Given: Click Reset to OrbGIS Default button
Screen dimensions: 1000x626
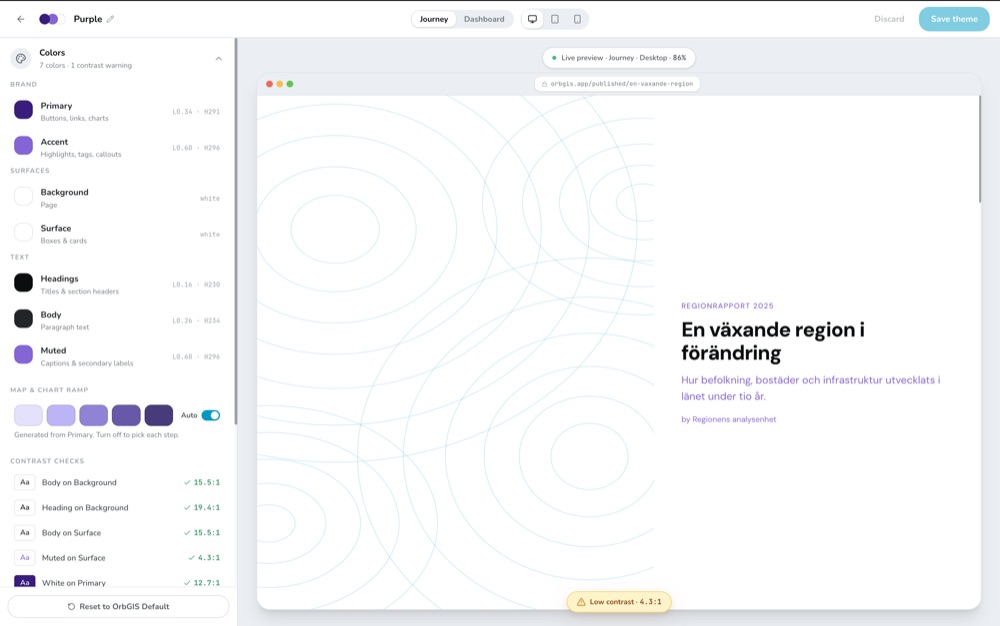Looking at the screenshot, I should tap(119, 606).
